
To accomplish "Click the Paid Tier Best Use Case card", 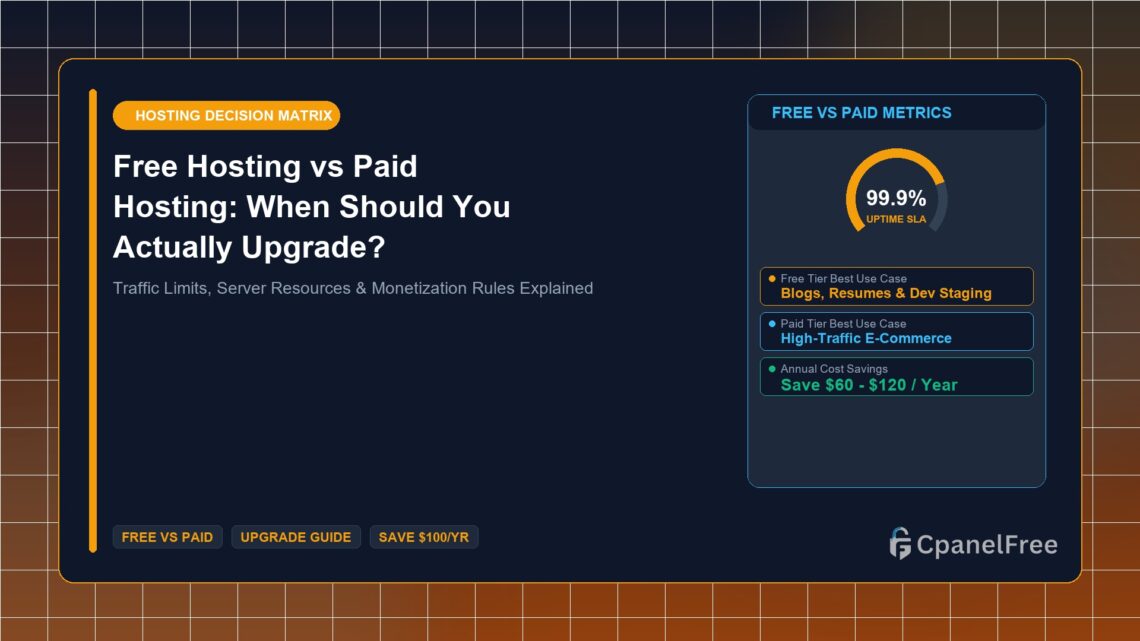I will coord(896,331).
